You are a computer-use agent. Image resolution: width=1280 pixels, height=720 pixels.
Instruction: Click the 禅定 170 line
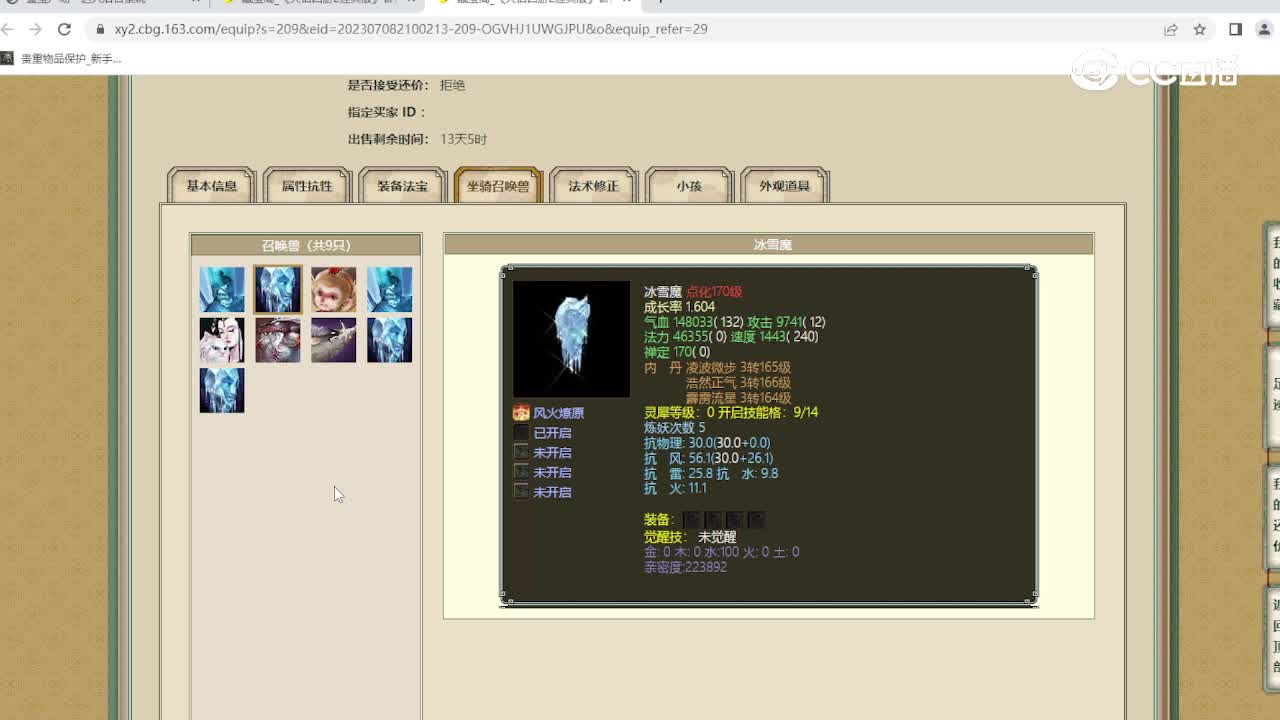[x=677, y=352]
